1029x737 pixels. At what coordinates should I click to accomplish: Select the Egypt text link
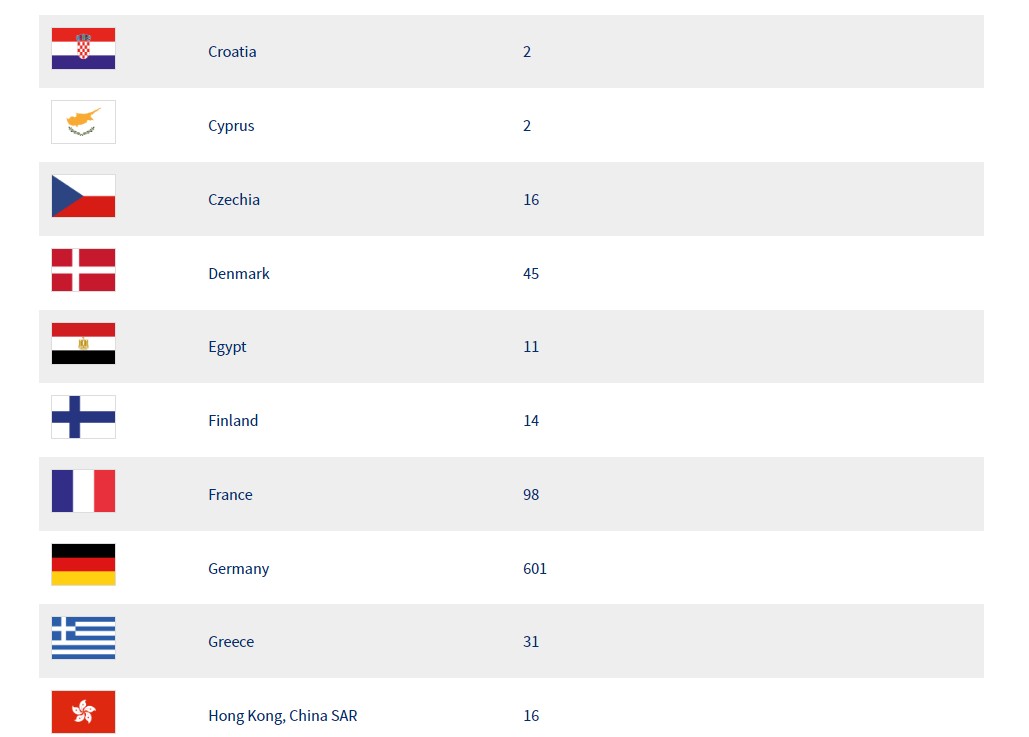coord(227,347)
